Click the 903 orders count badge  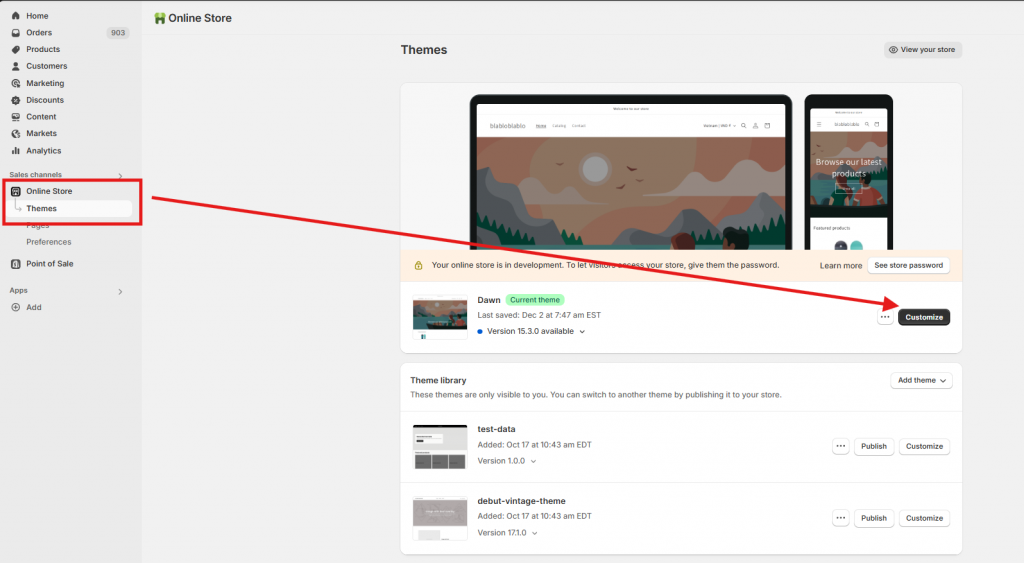118,33
